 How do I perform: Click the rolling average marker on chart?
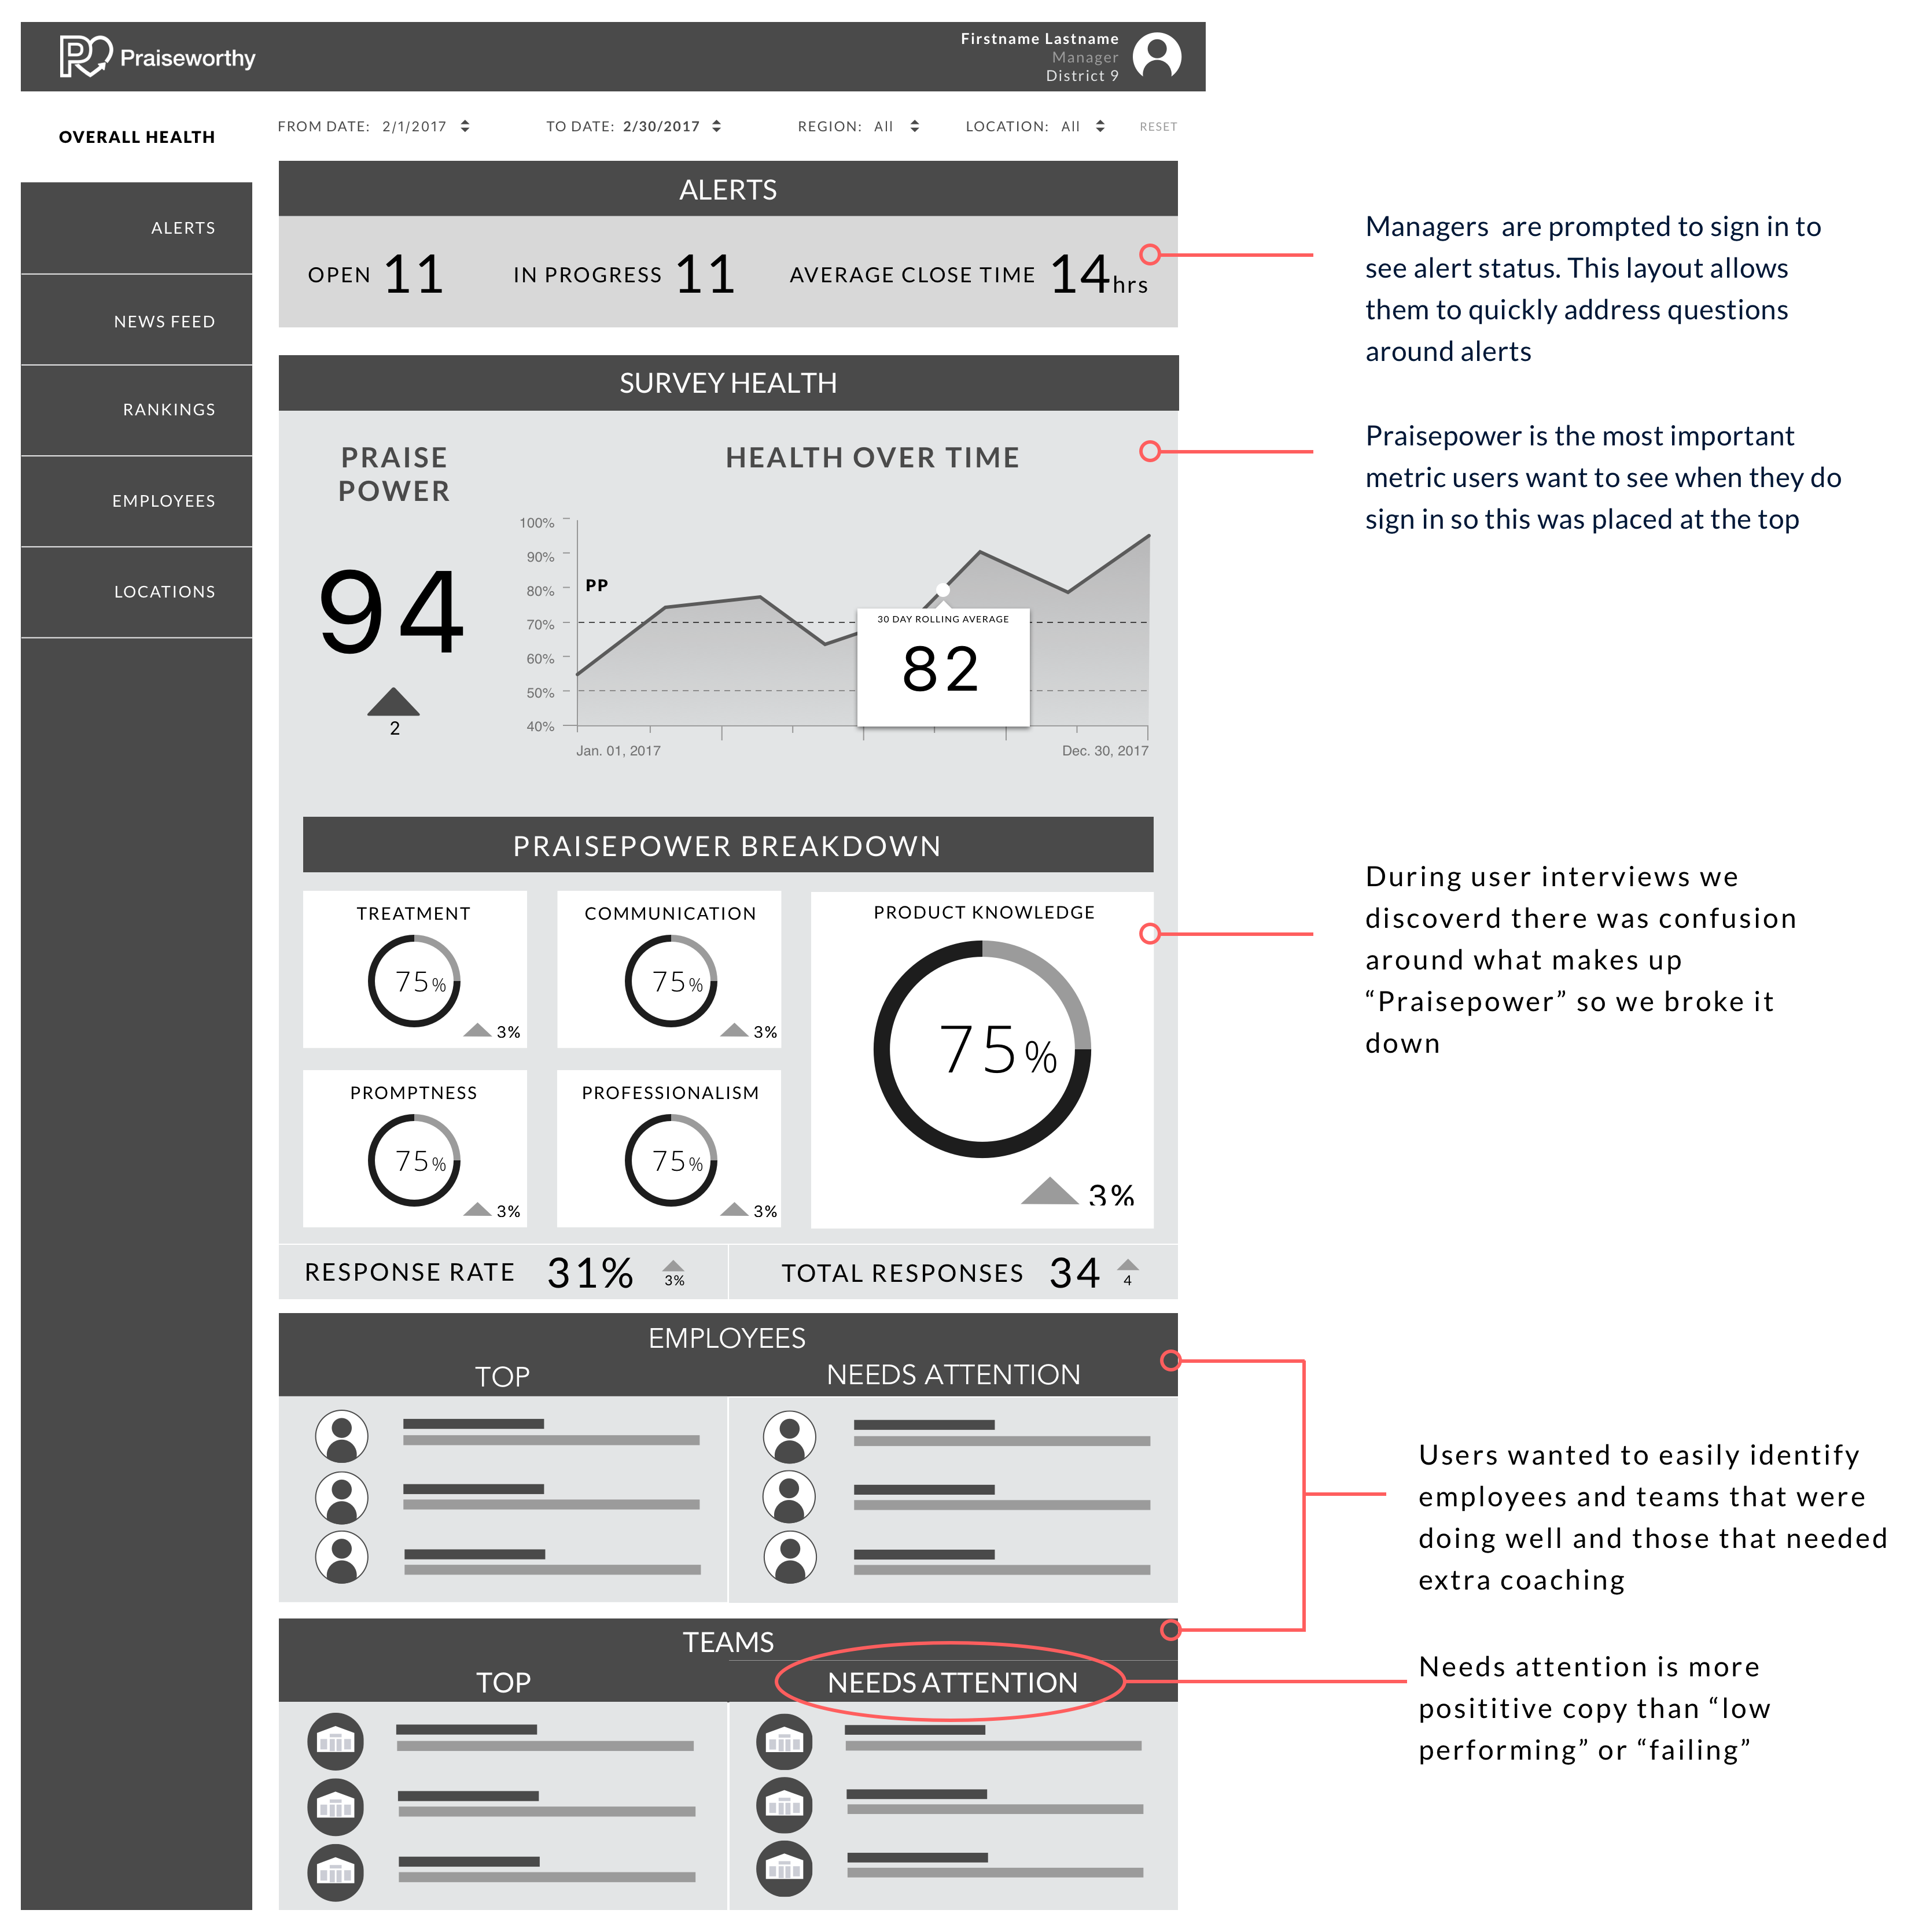942,590
